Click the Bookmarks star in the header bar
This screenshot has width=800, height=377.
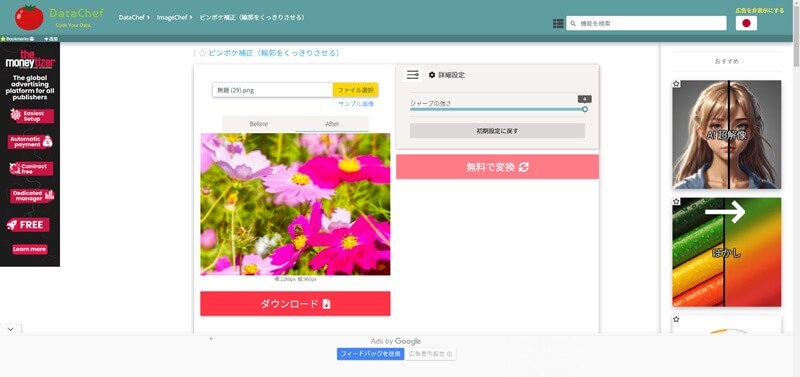point(3,39)
